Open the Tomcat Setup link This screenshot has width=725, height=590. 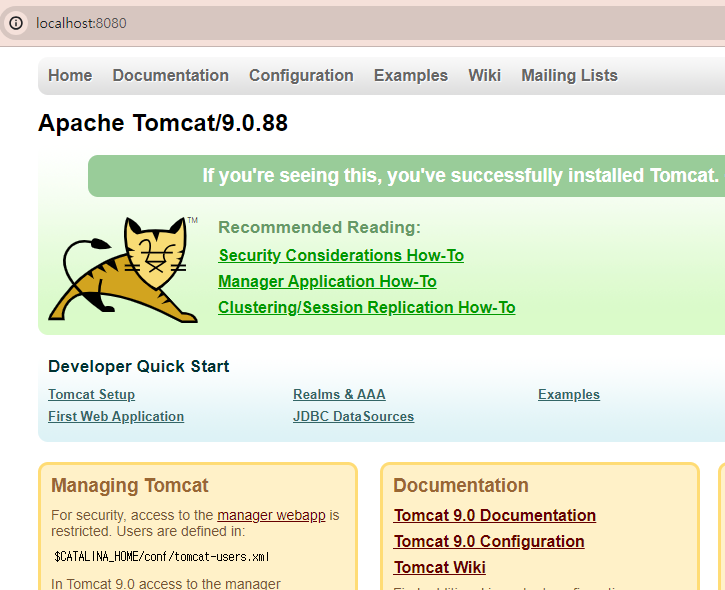pyautogui.click(x=92, y=394)
